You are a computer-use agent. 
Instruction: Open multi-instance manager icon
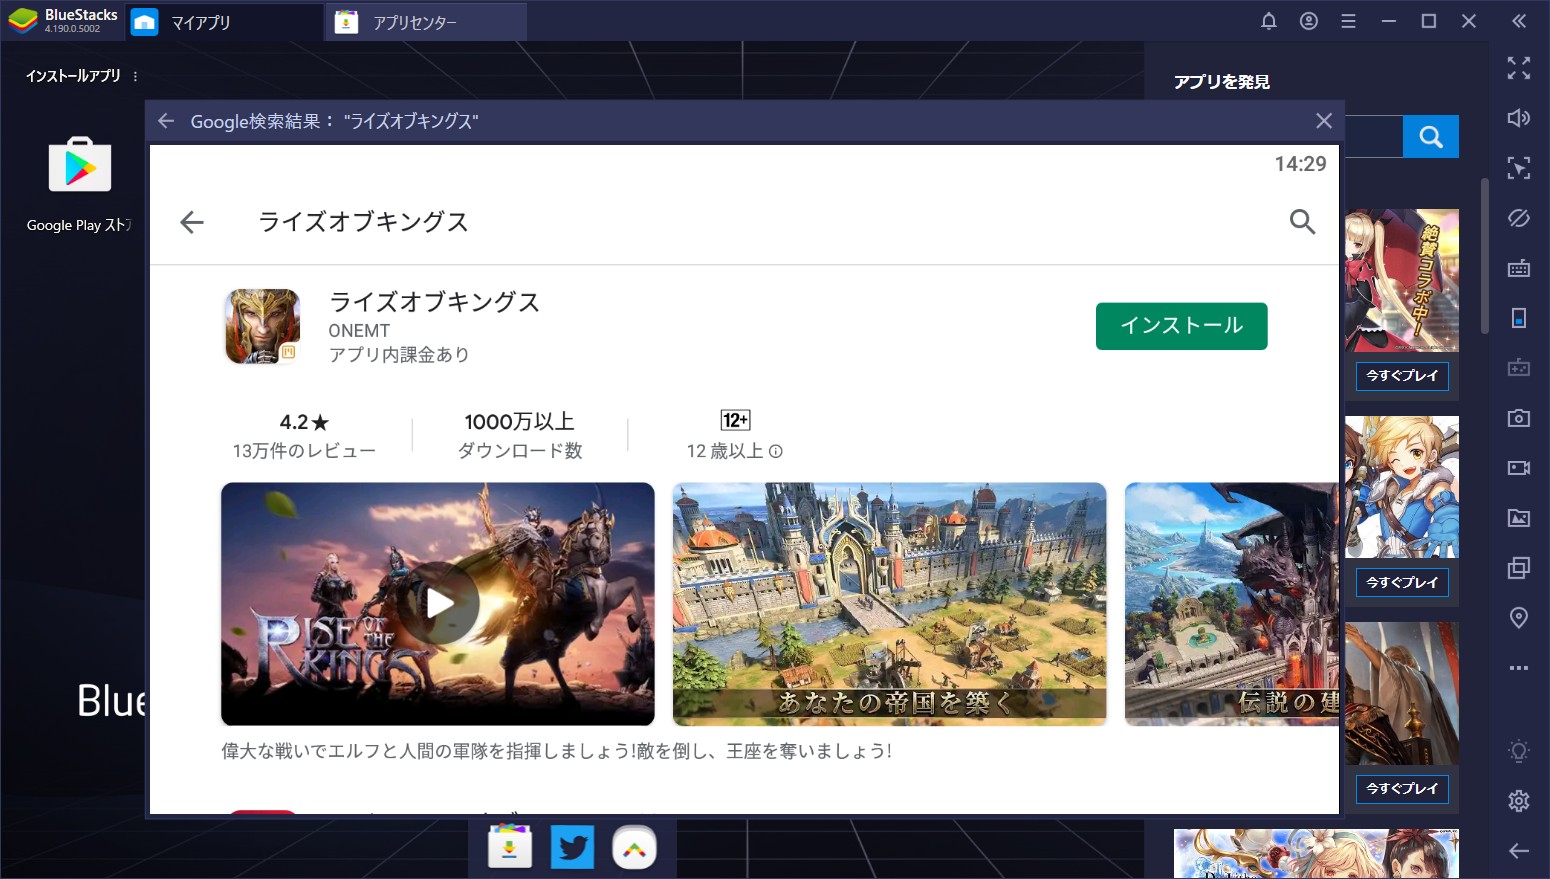1519,568
